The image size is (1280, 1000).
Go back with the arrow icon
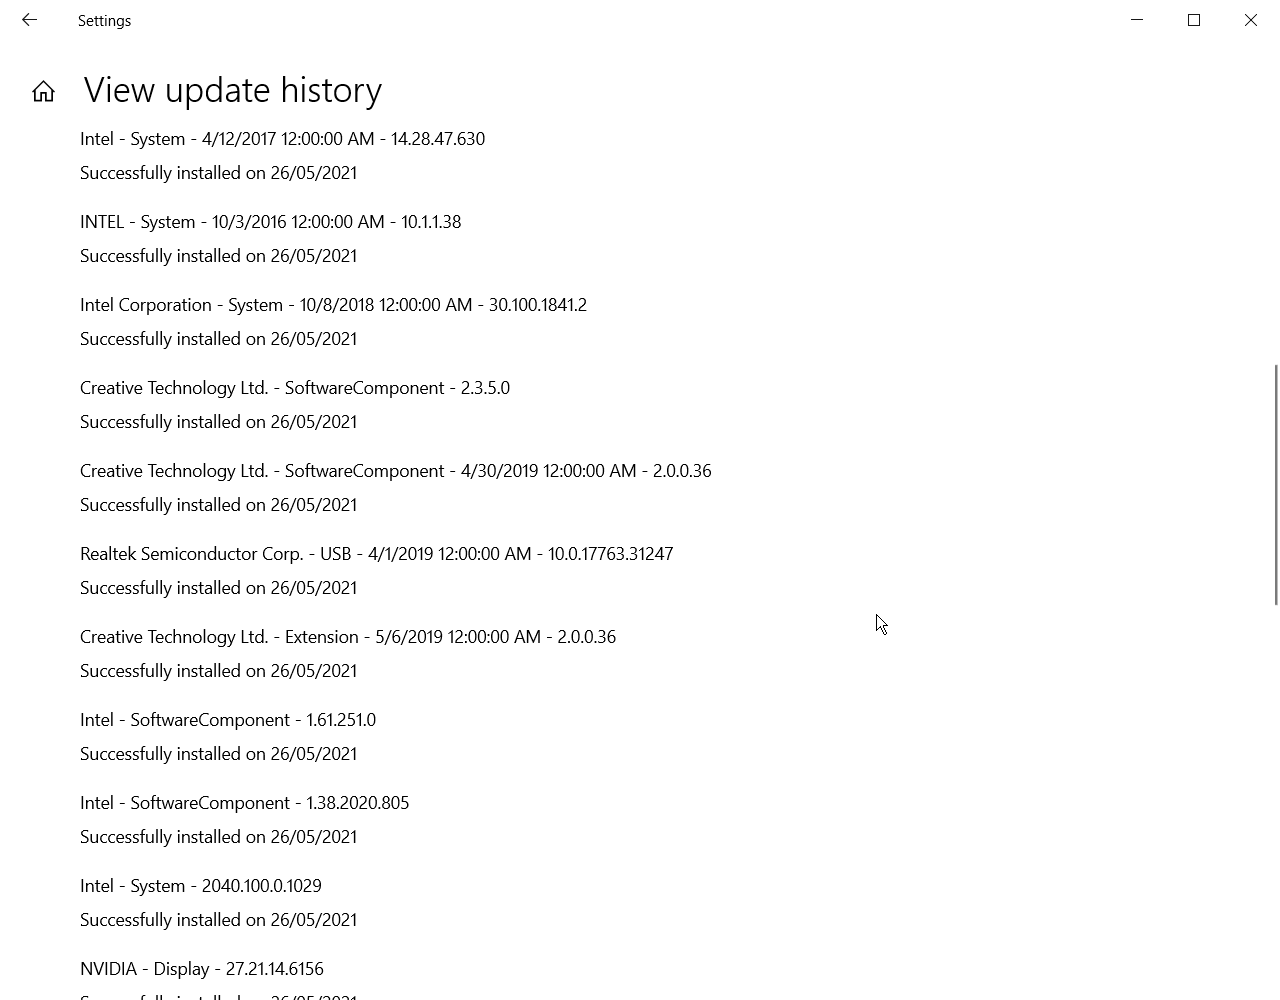pos(29,20)
